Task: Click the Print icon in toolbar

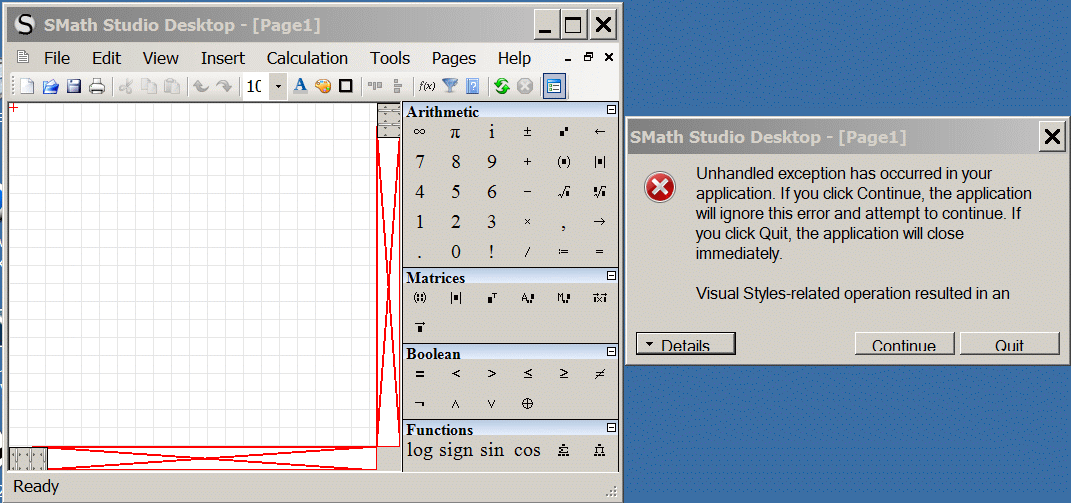Action: [97, 87]
